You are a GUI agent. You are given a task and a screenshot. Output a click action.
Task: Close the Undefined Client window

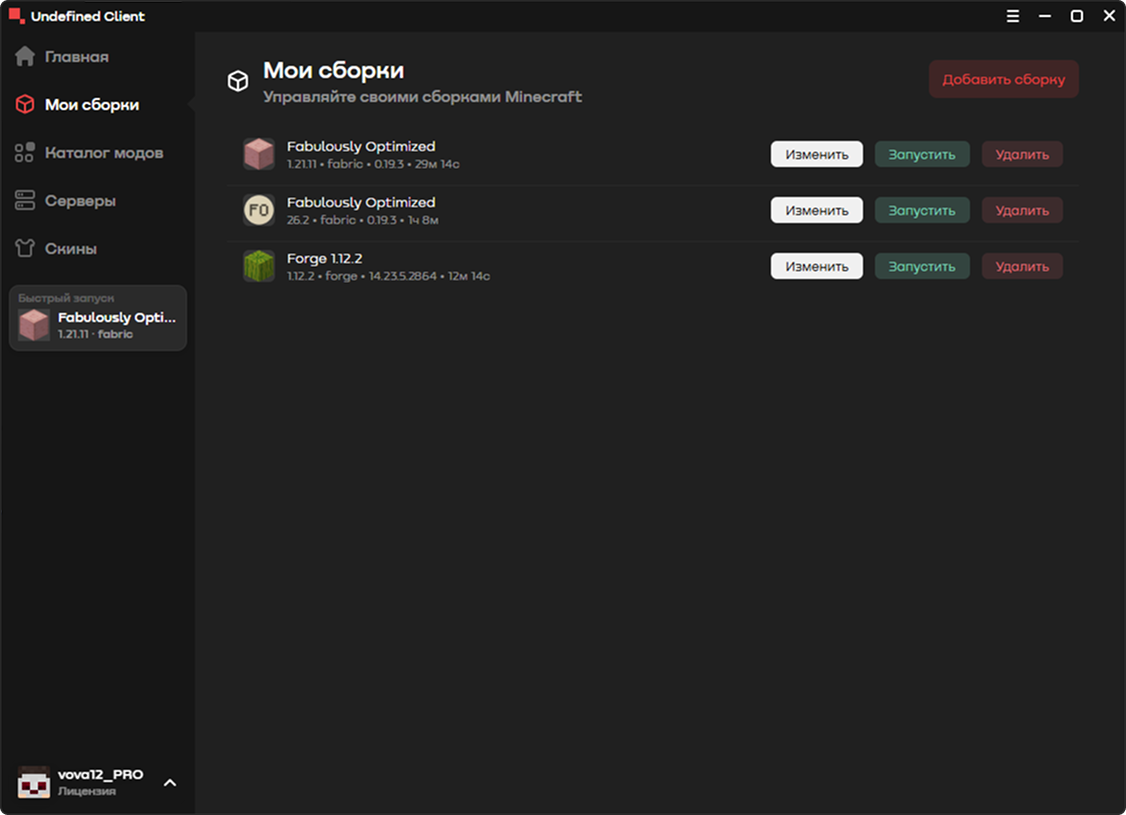pyautogui.click(x=1109, y=16)
